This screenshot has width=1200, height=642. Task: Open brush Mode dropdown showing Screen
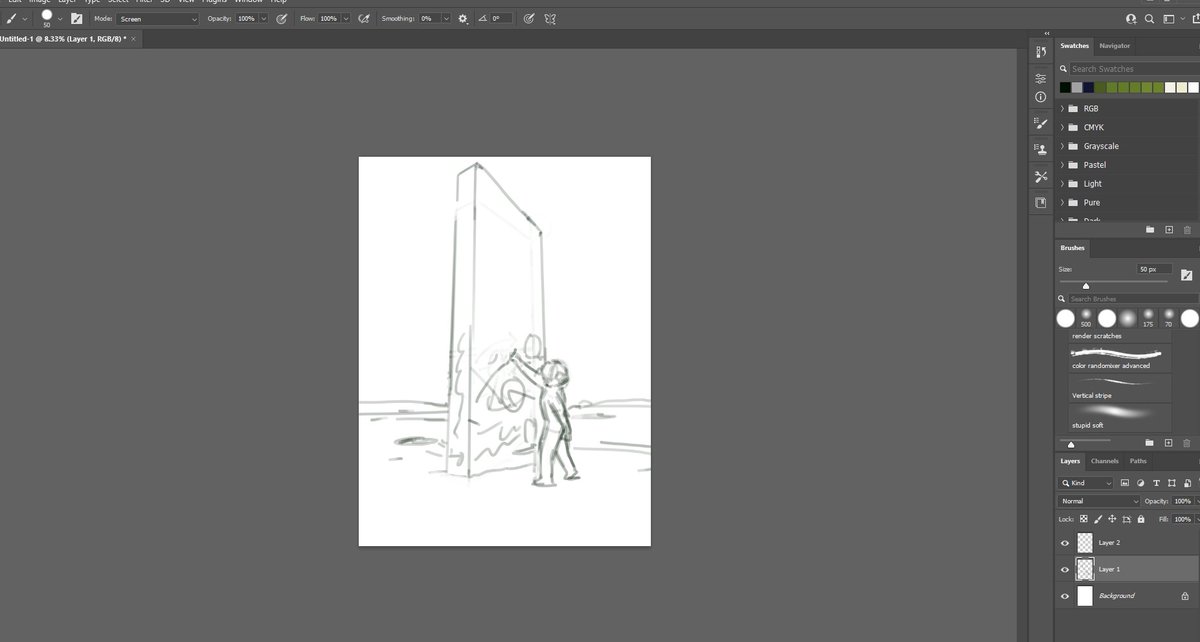tap(158, 18)
